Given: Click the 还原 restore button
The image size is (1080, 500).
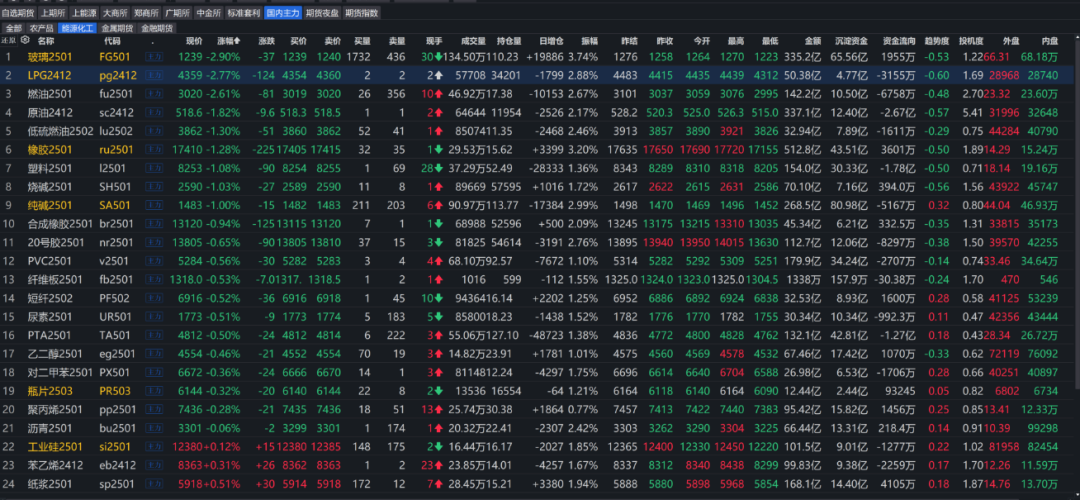Looking at the screenshot, I should [x=9, y=41].
